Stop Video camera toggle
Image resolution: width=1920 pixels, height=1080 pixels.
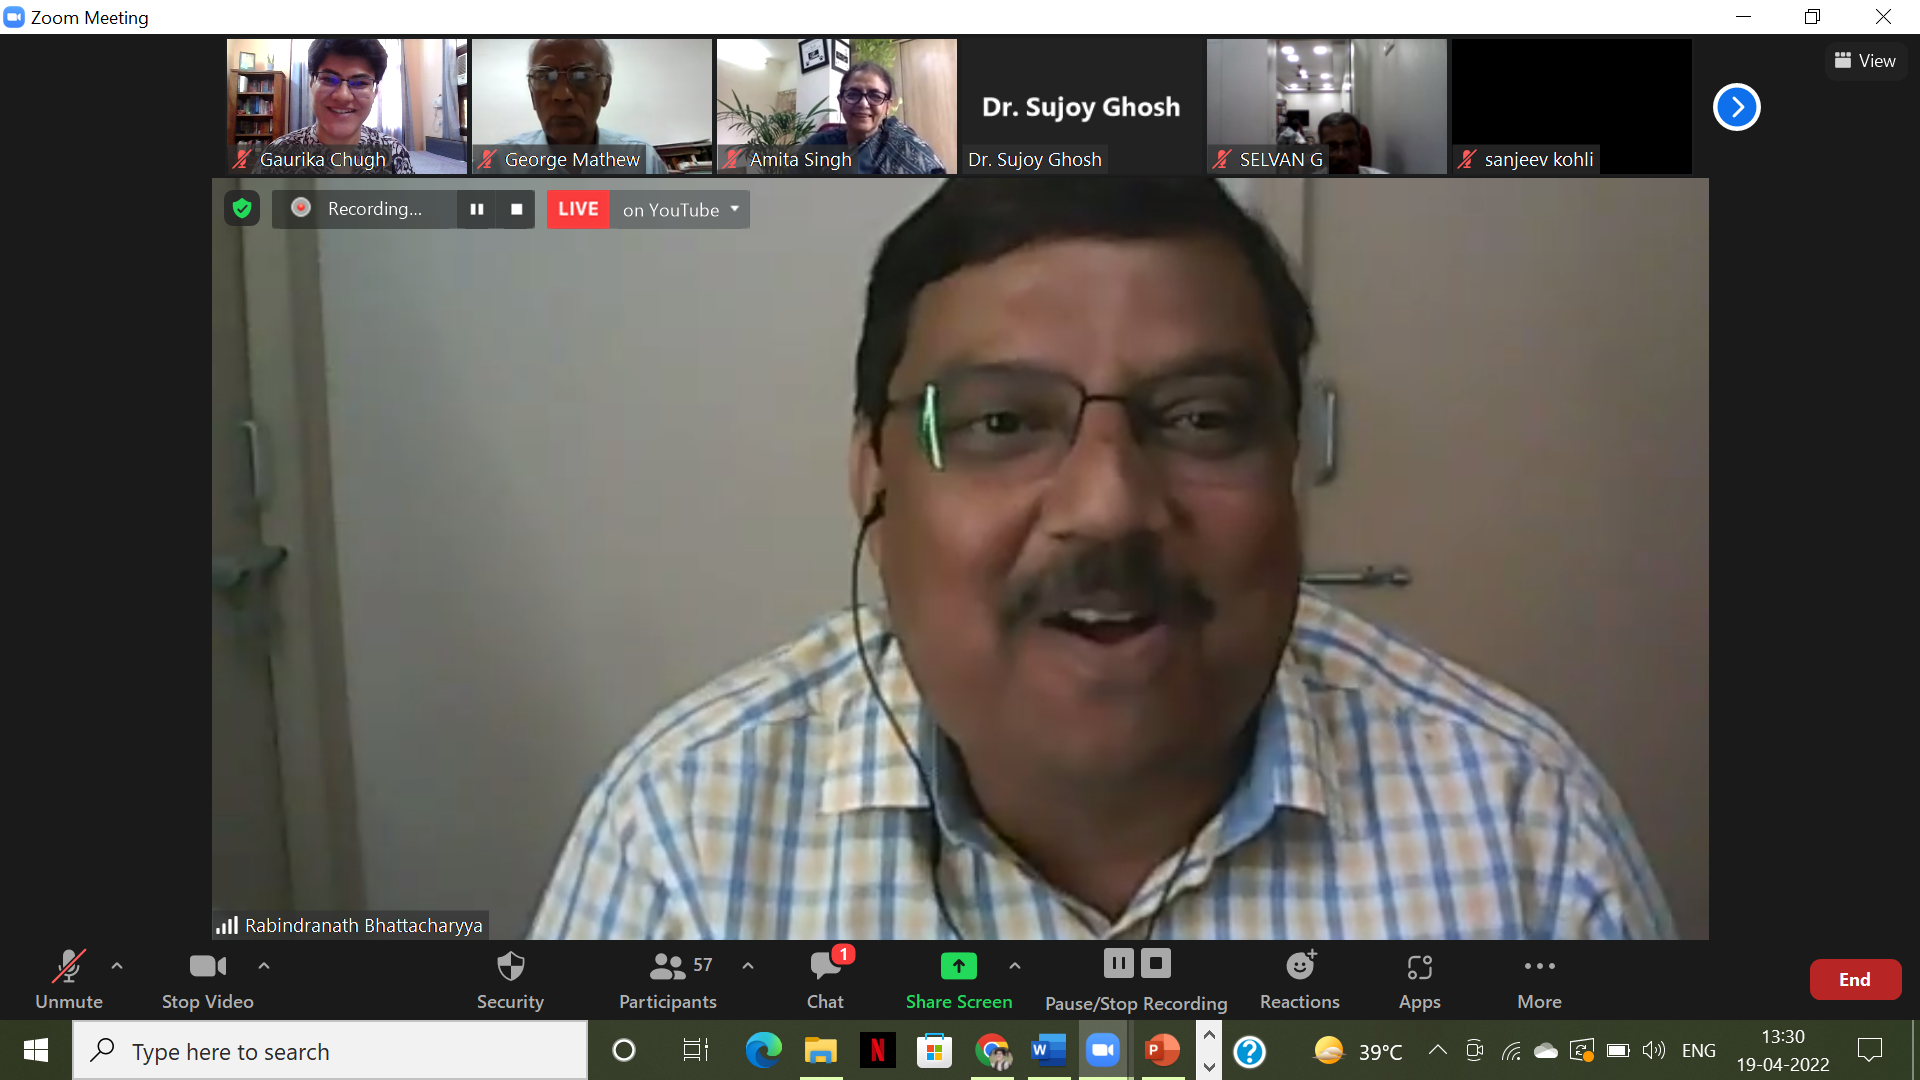(x=207, y=967)
